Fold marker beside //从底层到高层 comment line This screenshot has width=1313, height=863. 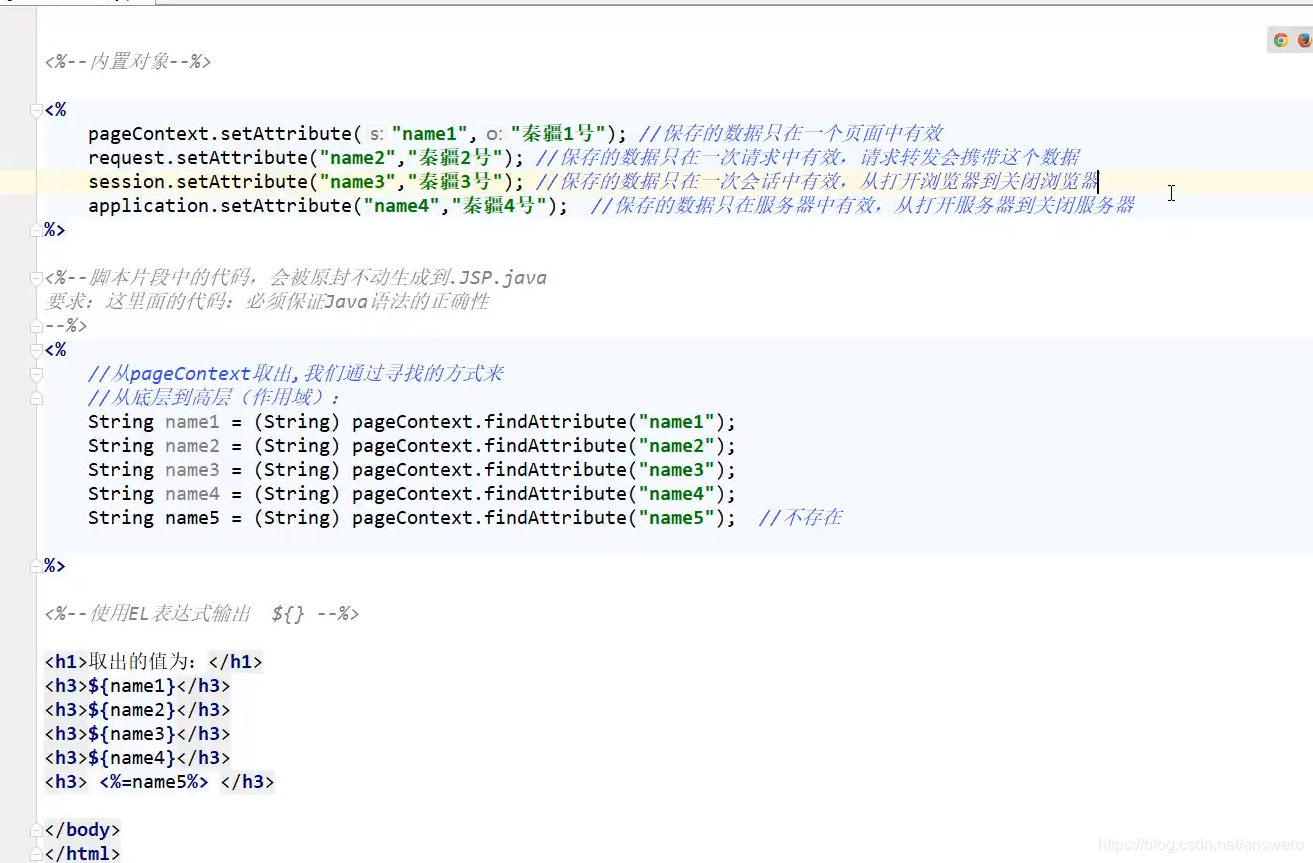click(37, 398)
